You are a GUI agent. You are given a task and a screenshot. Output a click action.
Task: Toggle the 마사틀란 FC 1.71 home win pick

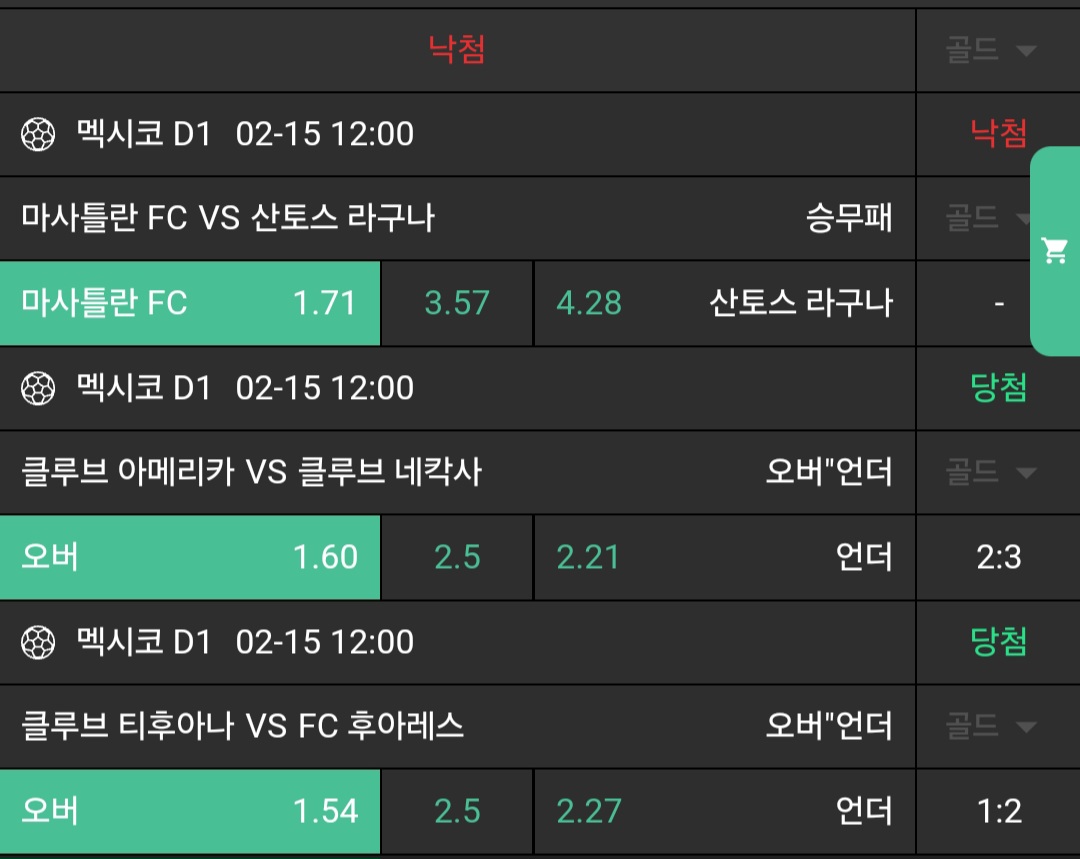[x=190, y=303]
